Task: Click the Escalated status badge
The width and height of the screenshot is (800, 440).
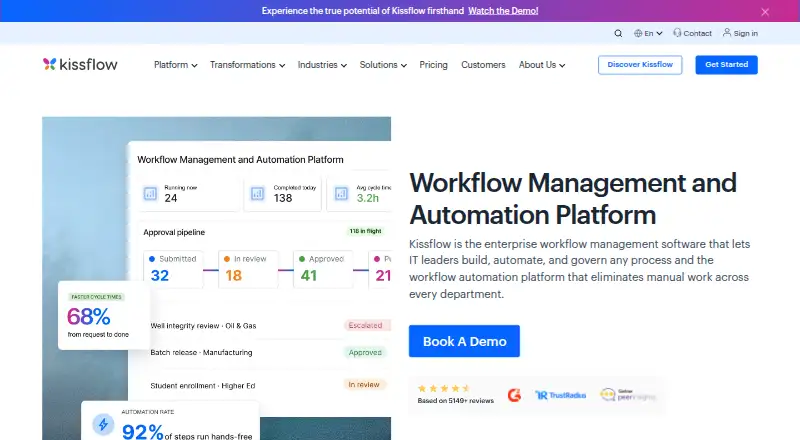Action: pyautogui.click(x=366, y=325)
